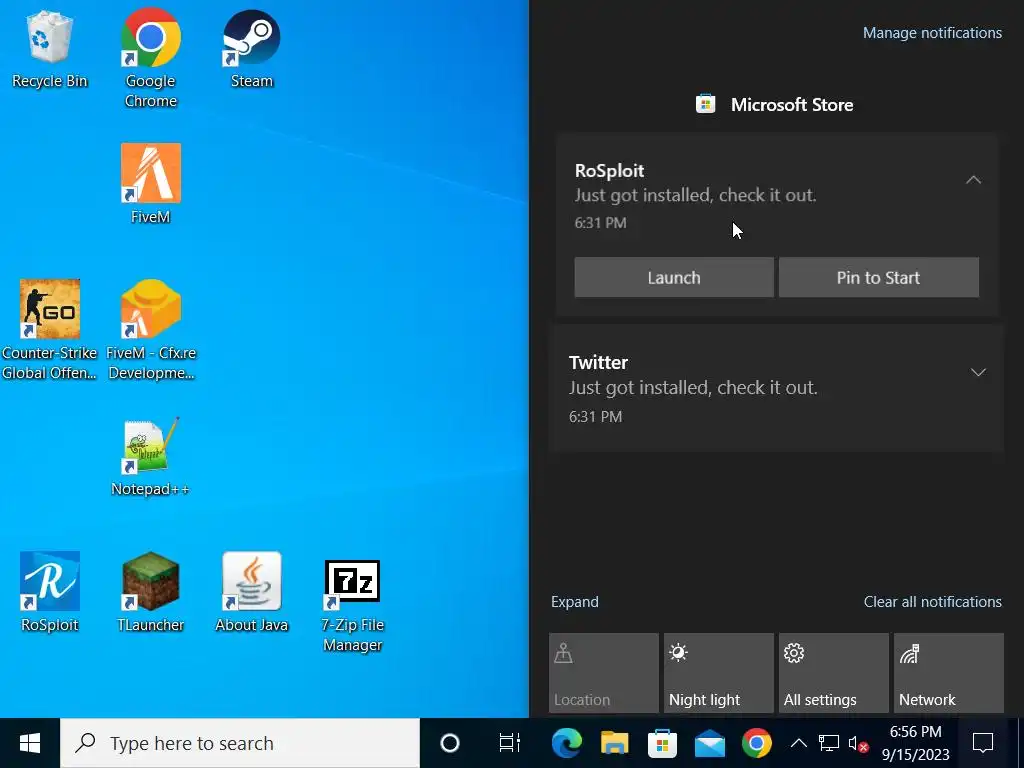Click the taskbar search box

point(240,743)
